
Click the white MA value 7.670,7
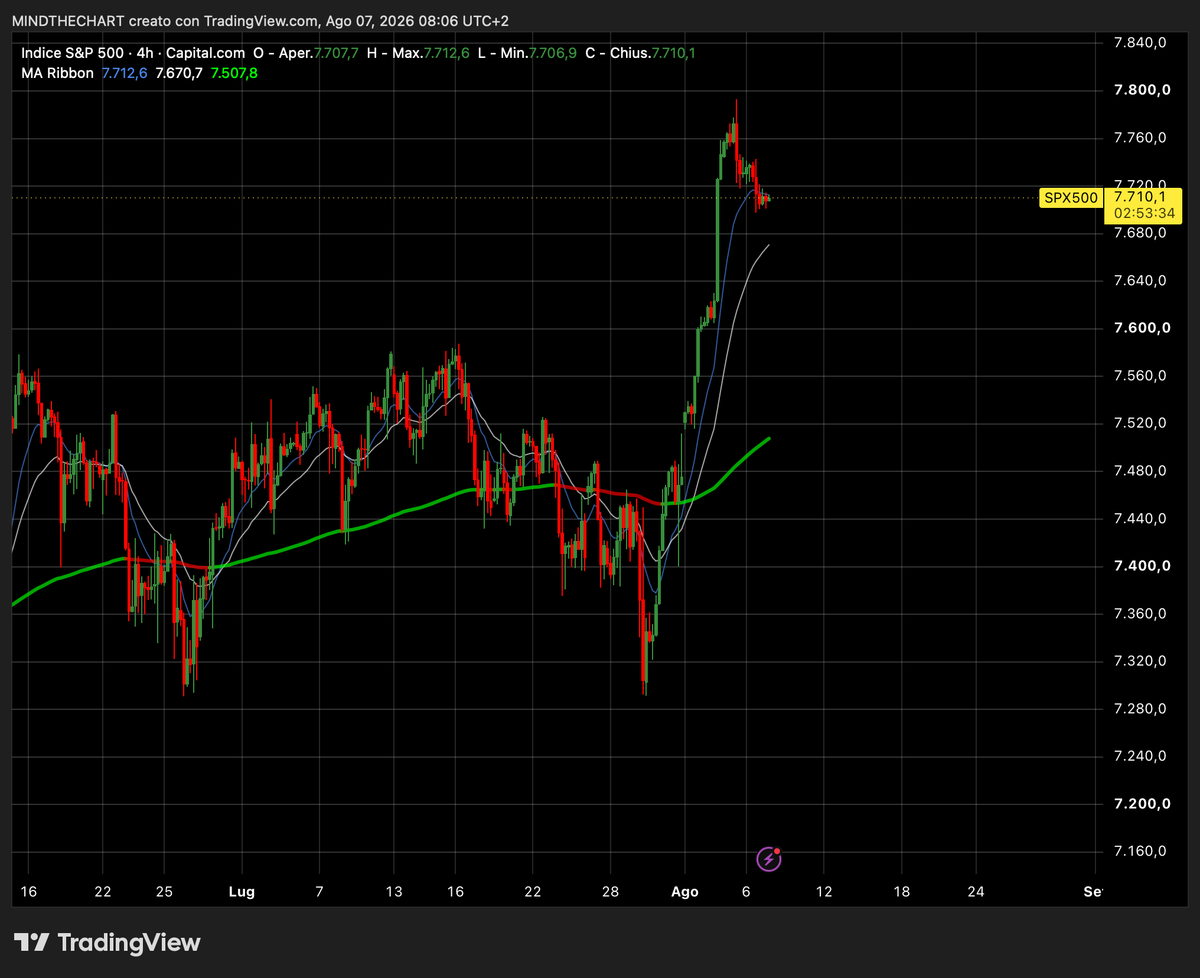coord(180,73)
